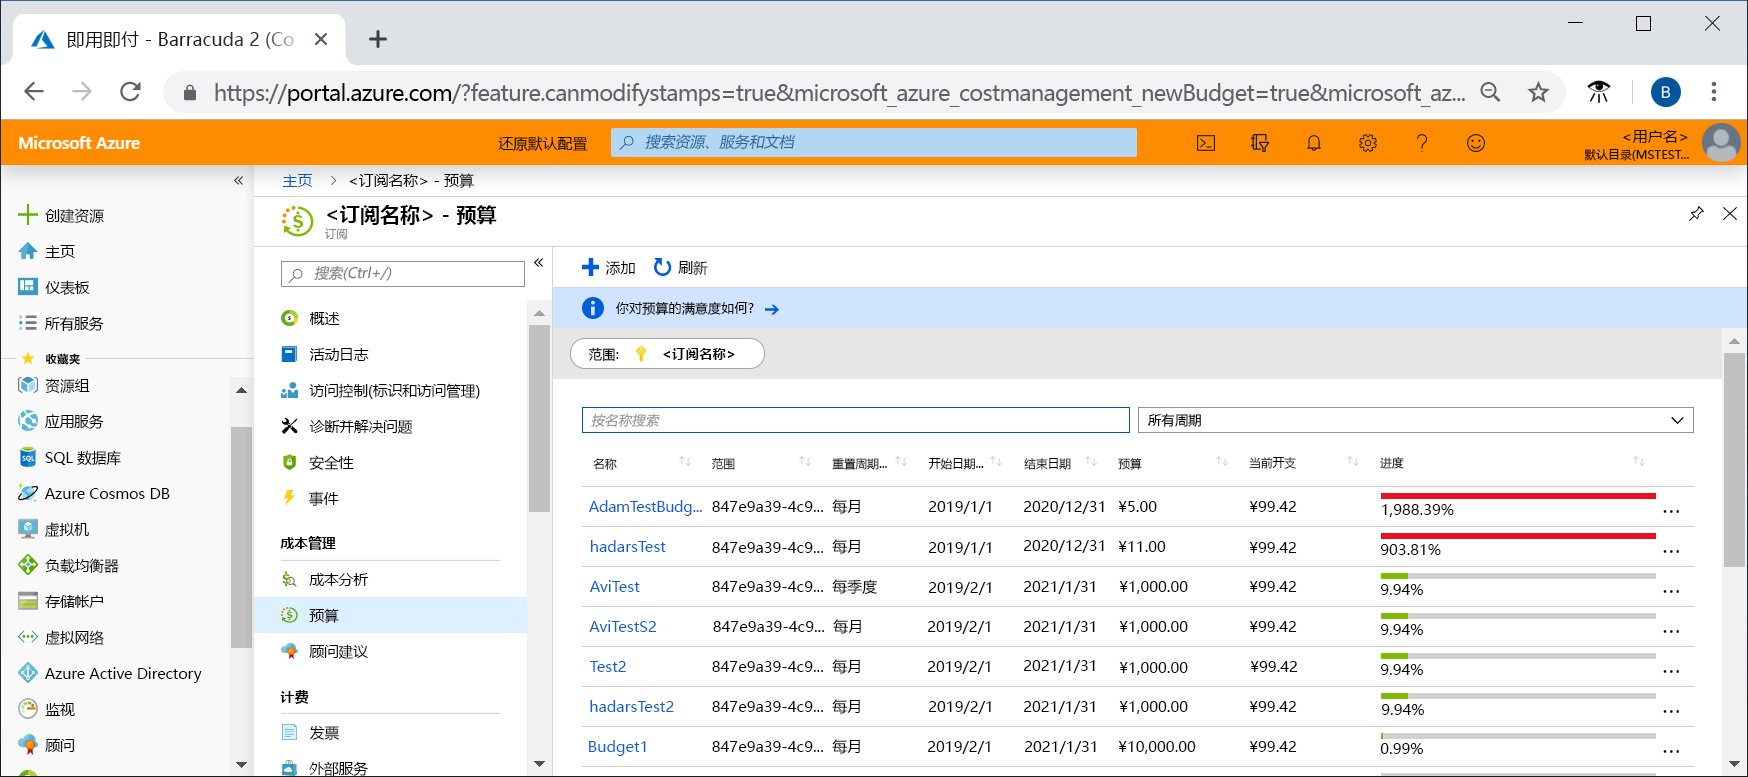1748x777 pixels.
Task: Click the user account avatar
Action: [x=1721, y=143]
